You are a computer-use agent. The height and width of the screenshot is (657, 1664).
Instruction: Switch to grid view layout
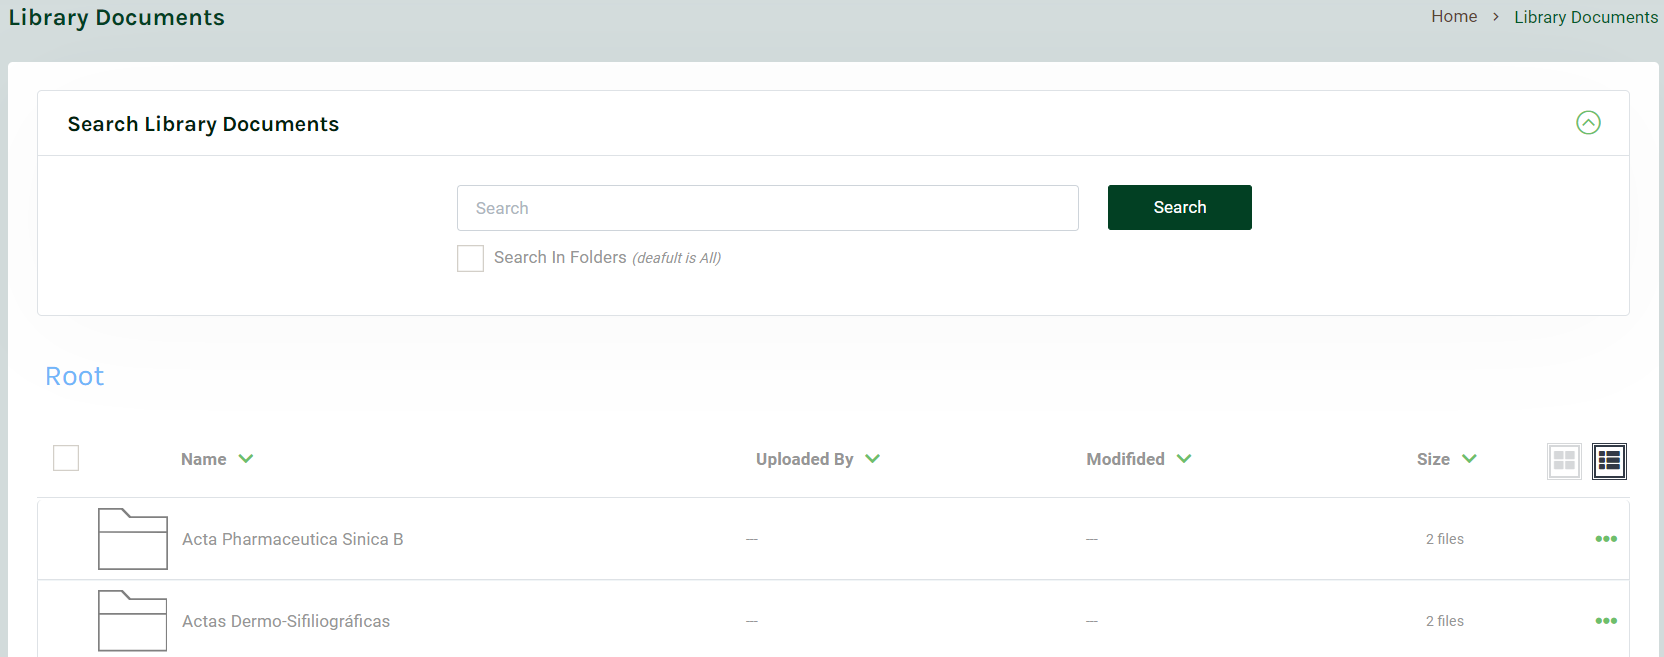coord(1564,461)
